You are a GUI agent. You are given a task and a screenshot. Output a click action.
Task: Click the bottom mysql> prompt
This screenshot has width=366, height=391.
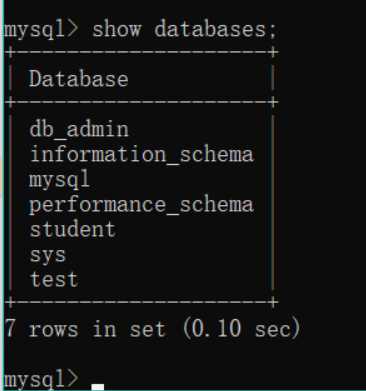point(42,380)
